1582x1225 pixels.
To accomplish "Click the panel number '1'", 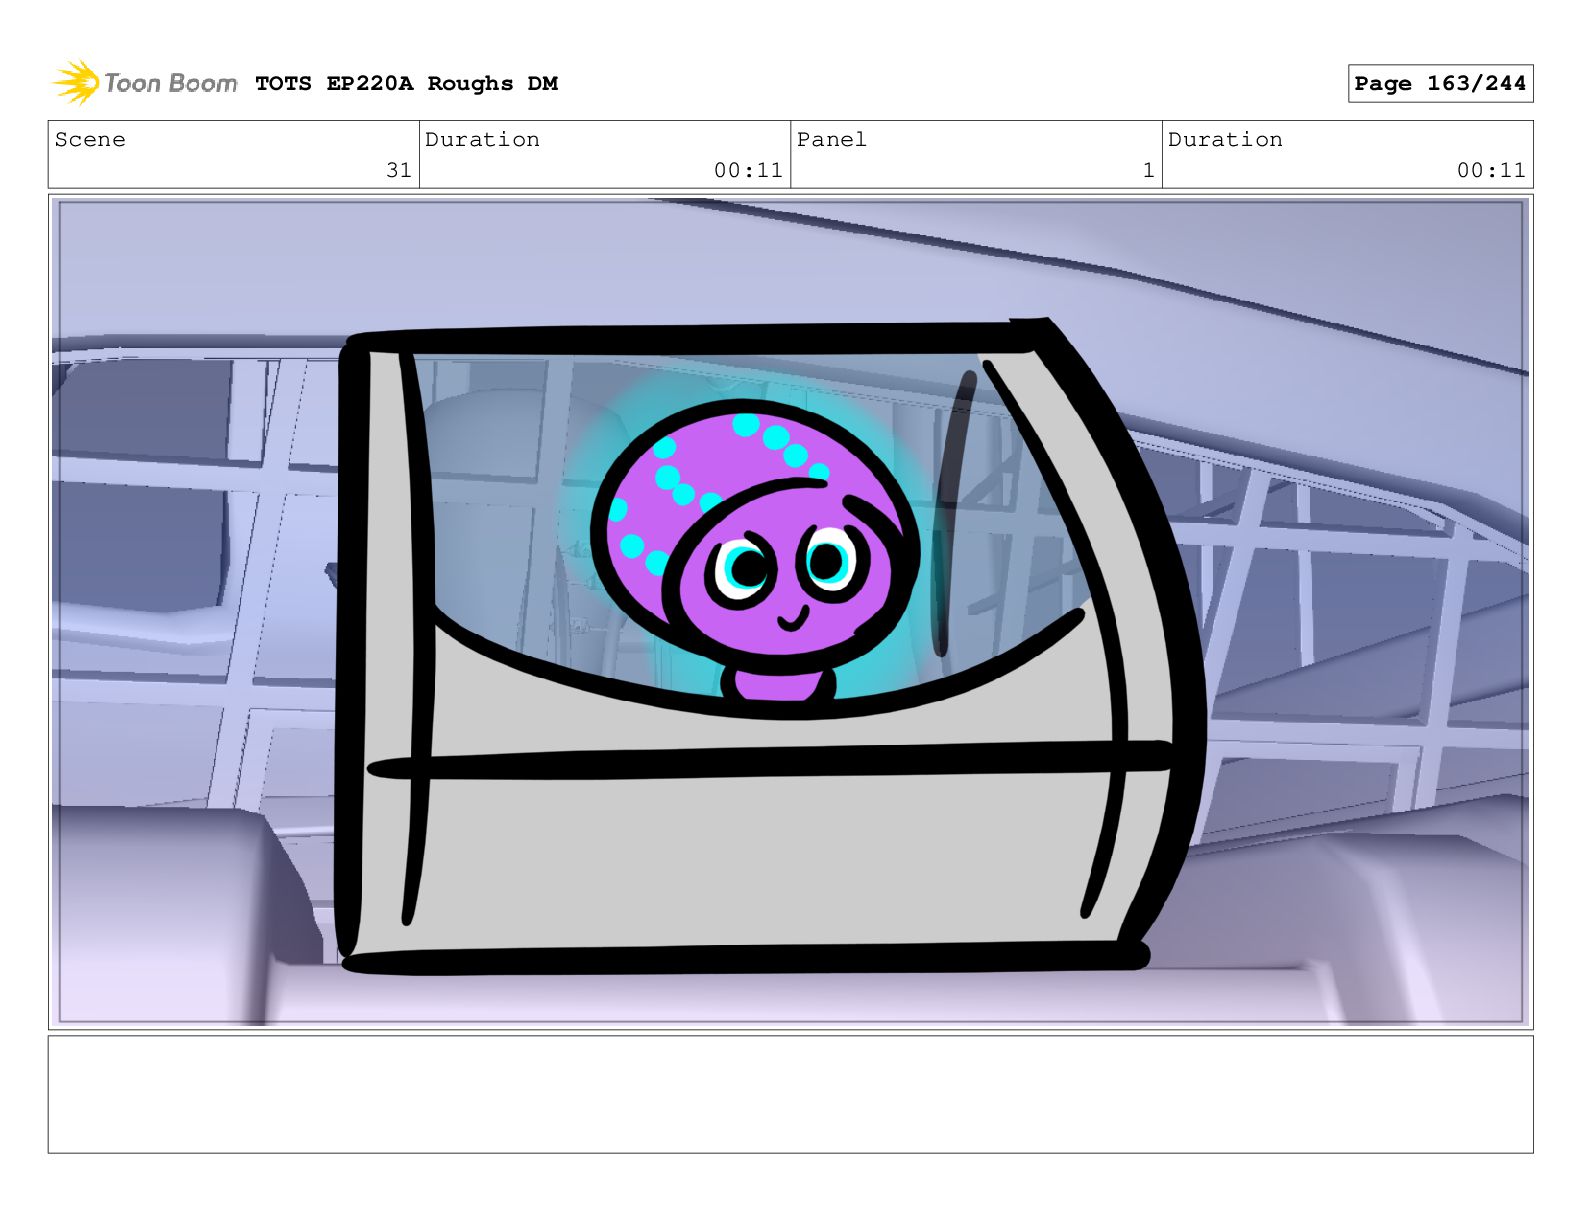I will point(1149,171).
